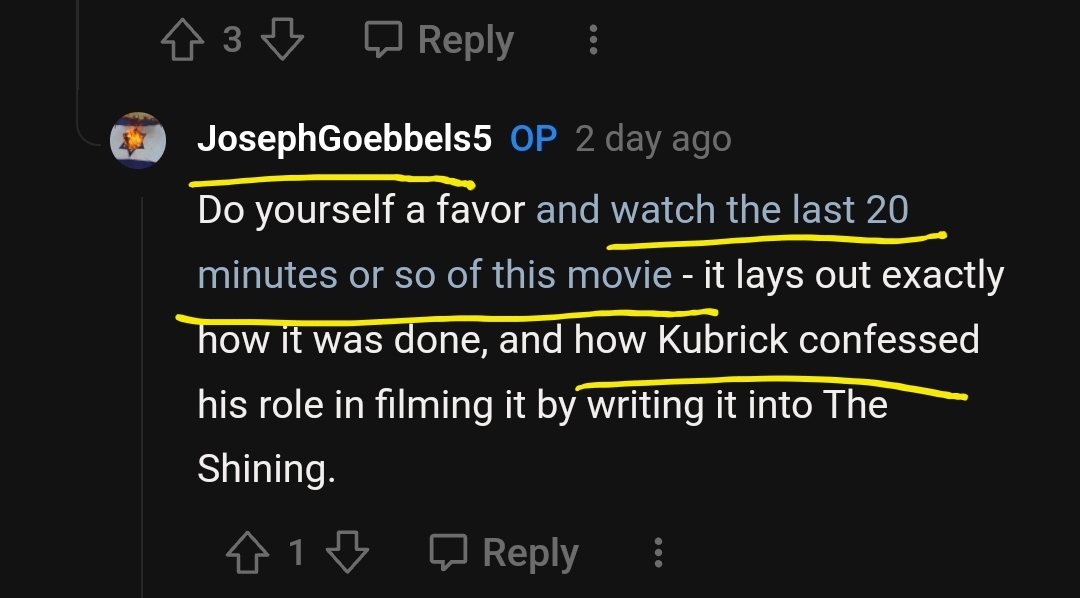Image resolution: width=1080 pixels, height=598 pixels.
Task: Open more options for the 3-point comment
Action: (x=593, y=40)
